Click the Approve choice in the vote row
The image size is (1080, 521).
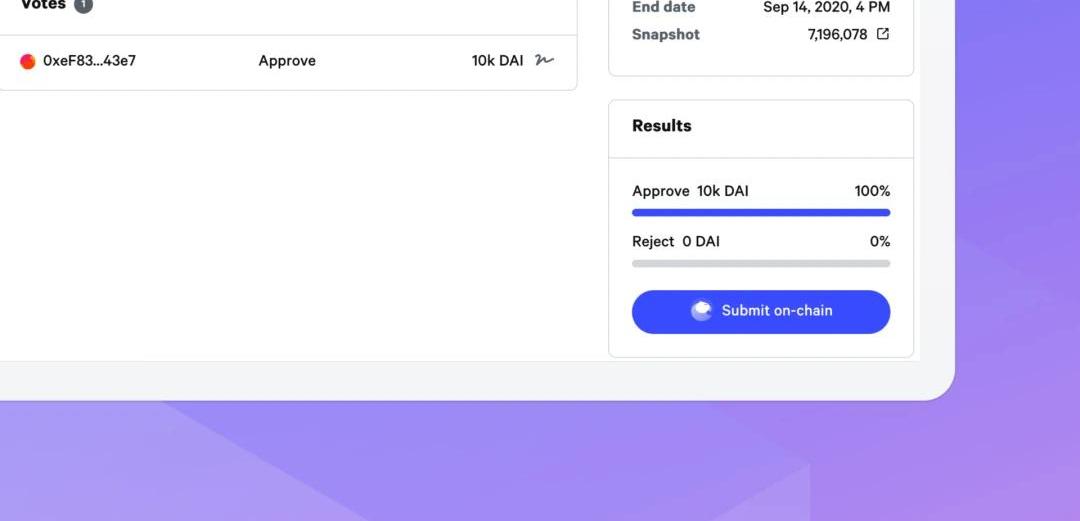tap(287, 61)
